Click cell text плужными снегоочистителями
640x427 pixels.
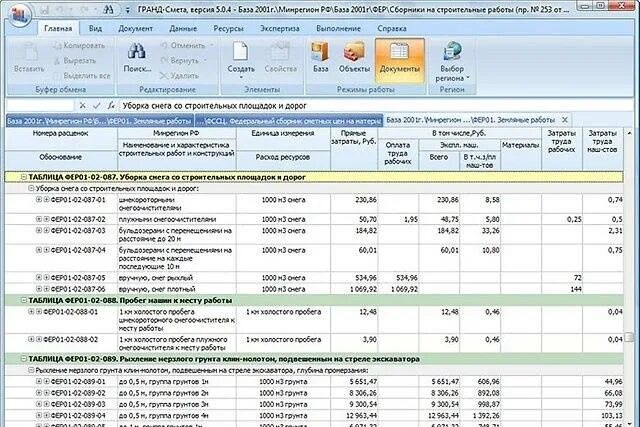click(167, 219)
